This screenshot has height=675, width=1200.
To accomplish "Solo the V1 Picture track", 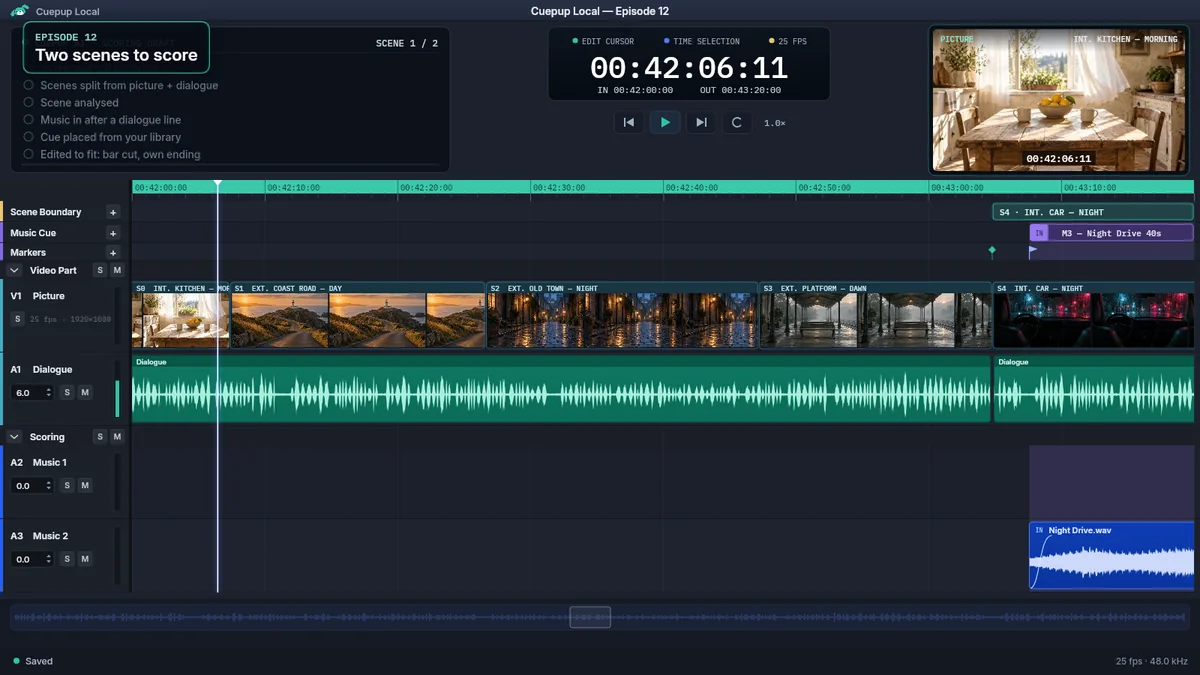I will tap(17, 319).
